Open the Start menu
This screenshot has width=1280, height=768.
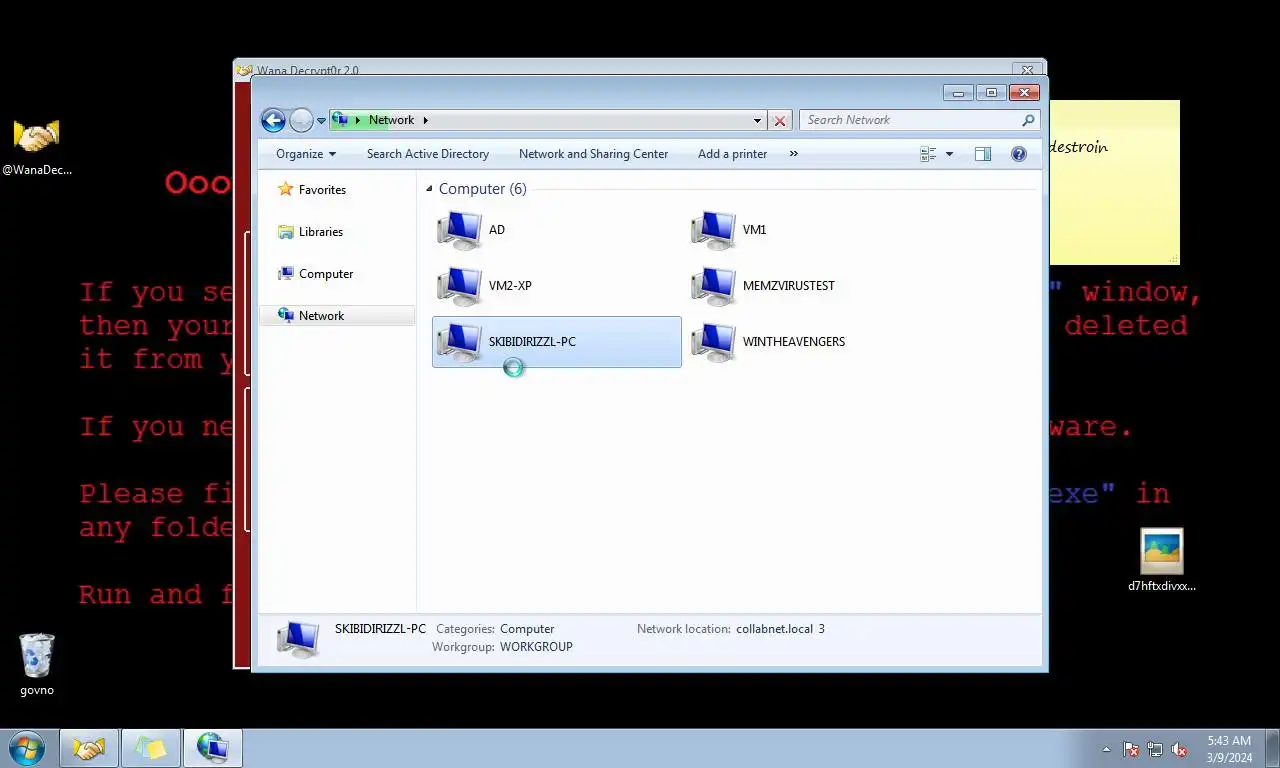point(26,748)
